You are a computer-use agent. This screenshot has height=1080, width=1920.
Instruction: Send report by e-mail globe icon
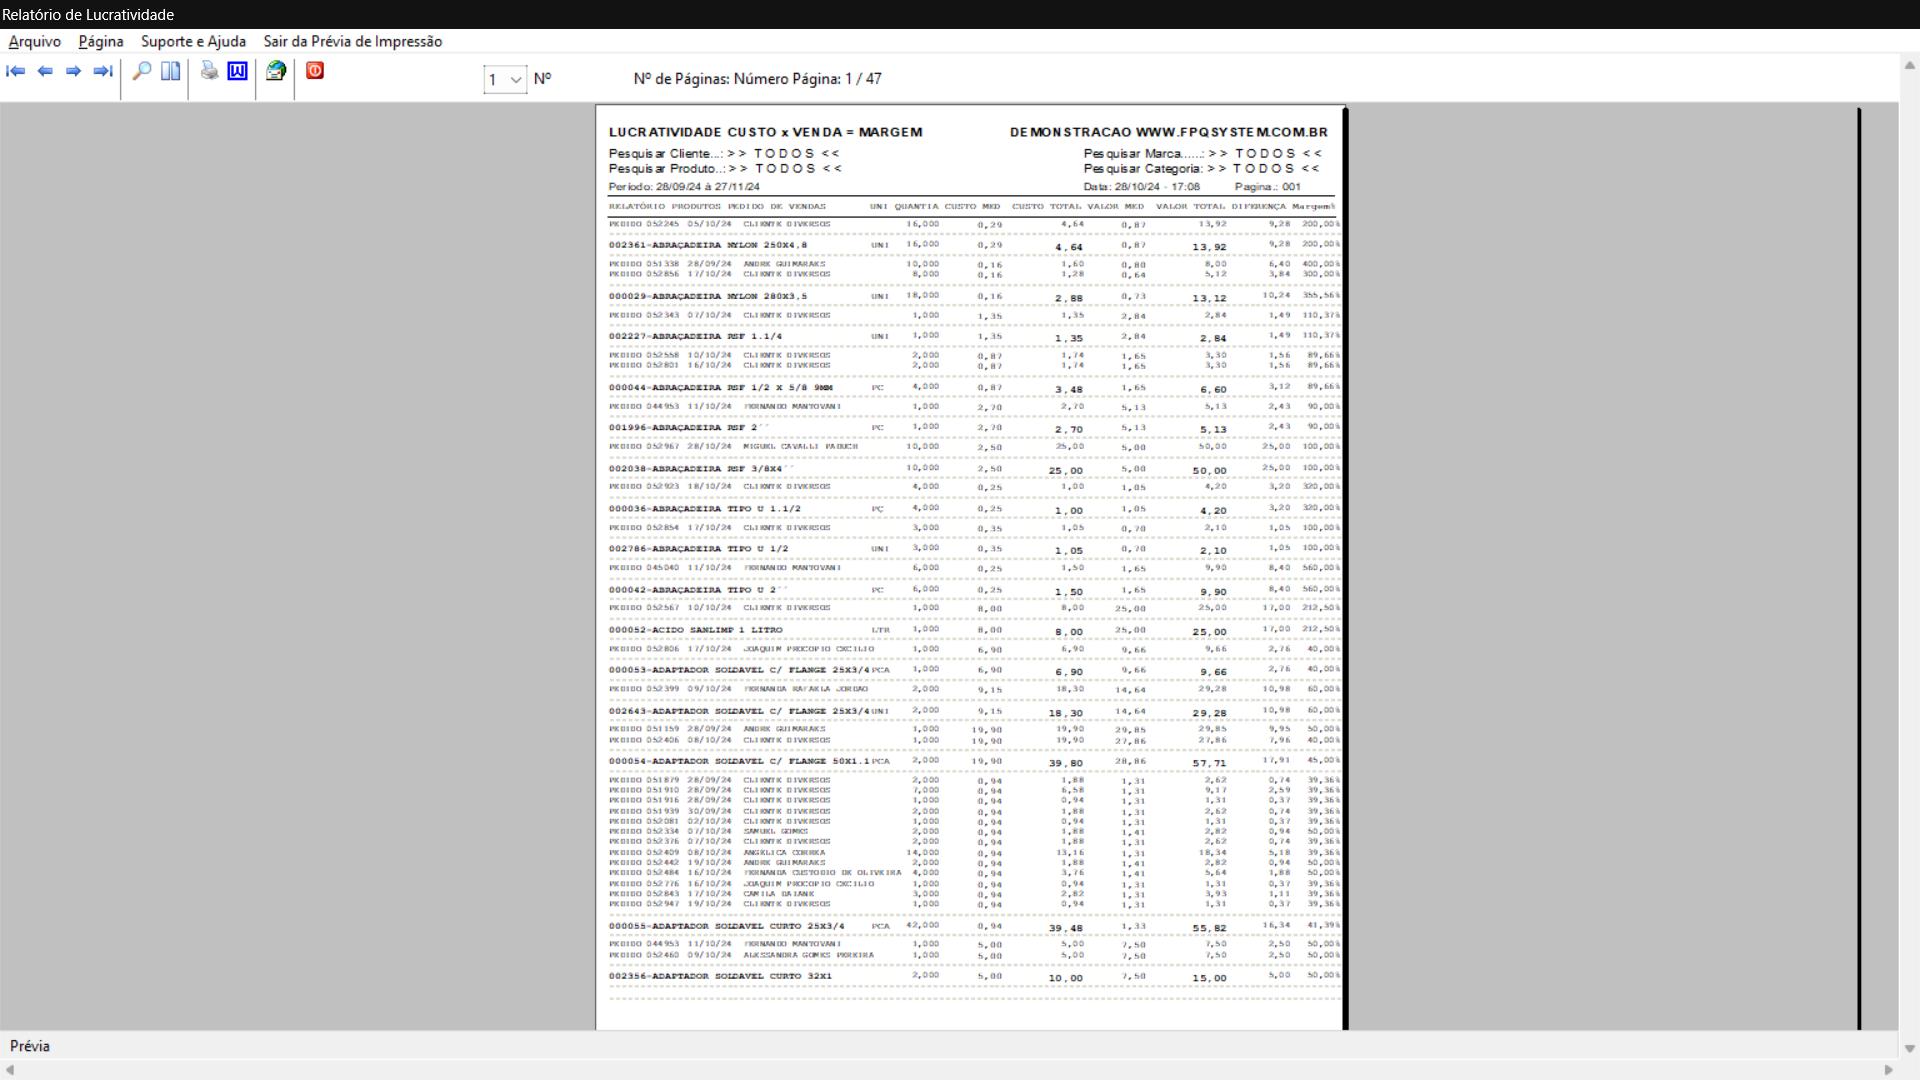click(276, 71)
